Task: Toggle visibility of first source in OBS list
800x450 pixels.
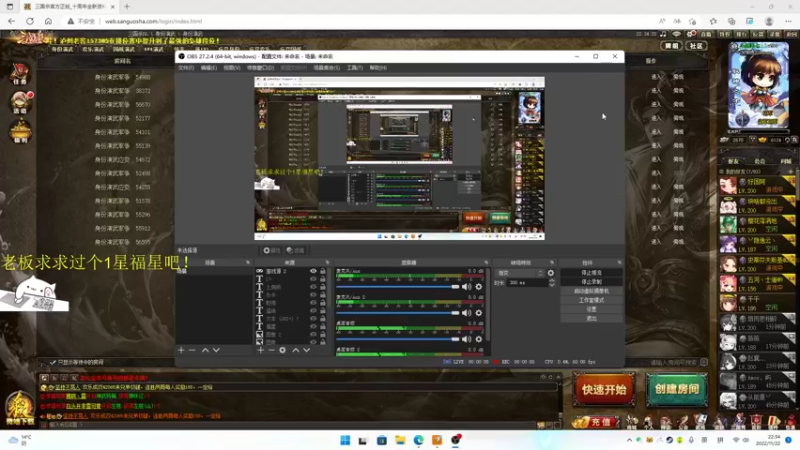Action: [313, 271]
